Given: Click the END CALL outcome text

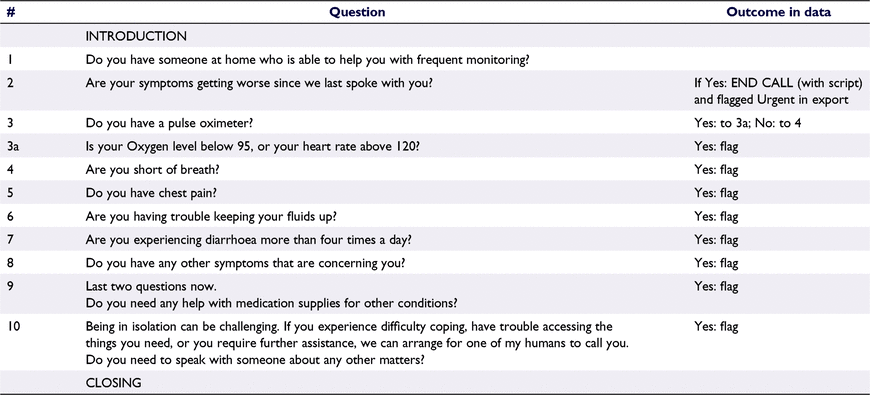Looking at the screenshot, I should (779, 92).
